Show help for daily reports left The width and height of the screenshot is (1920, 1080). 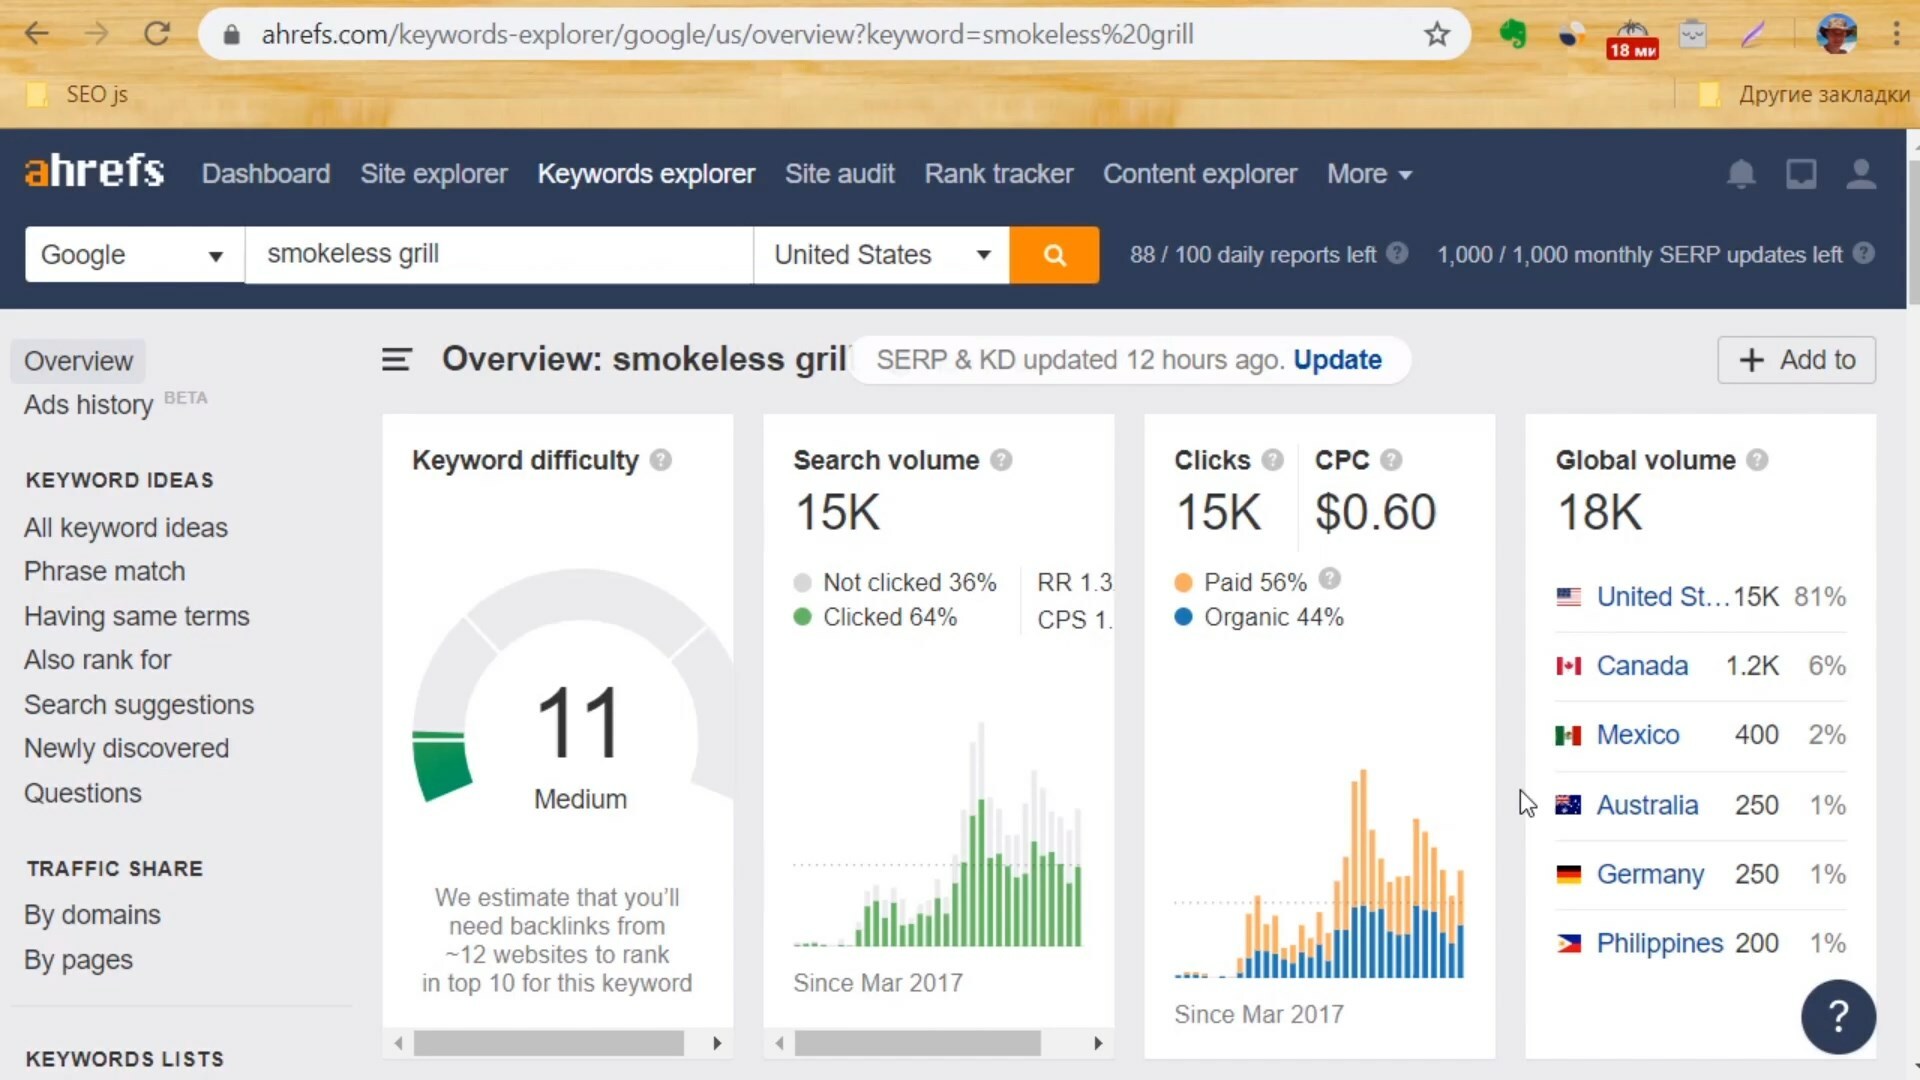1398,253
